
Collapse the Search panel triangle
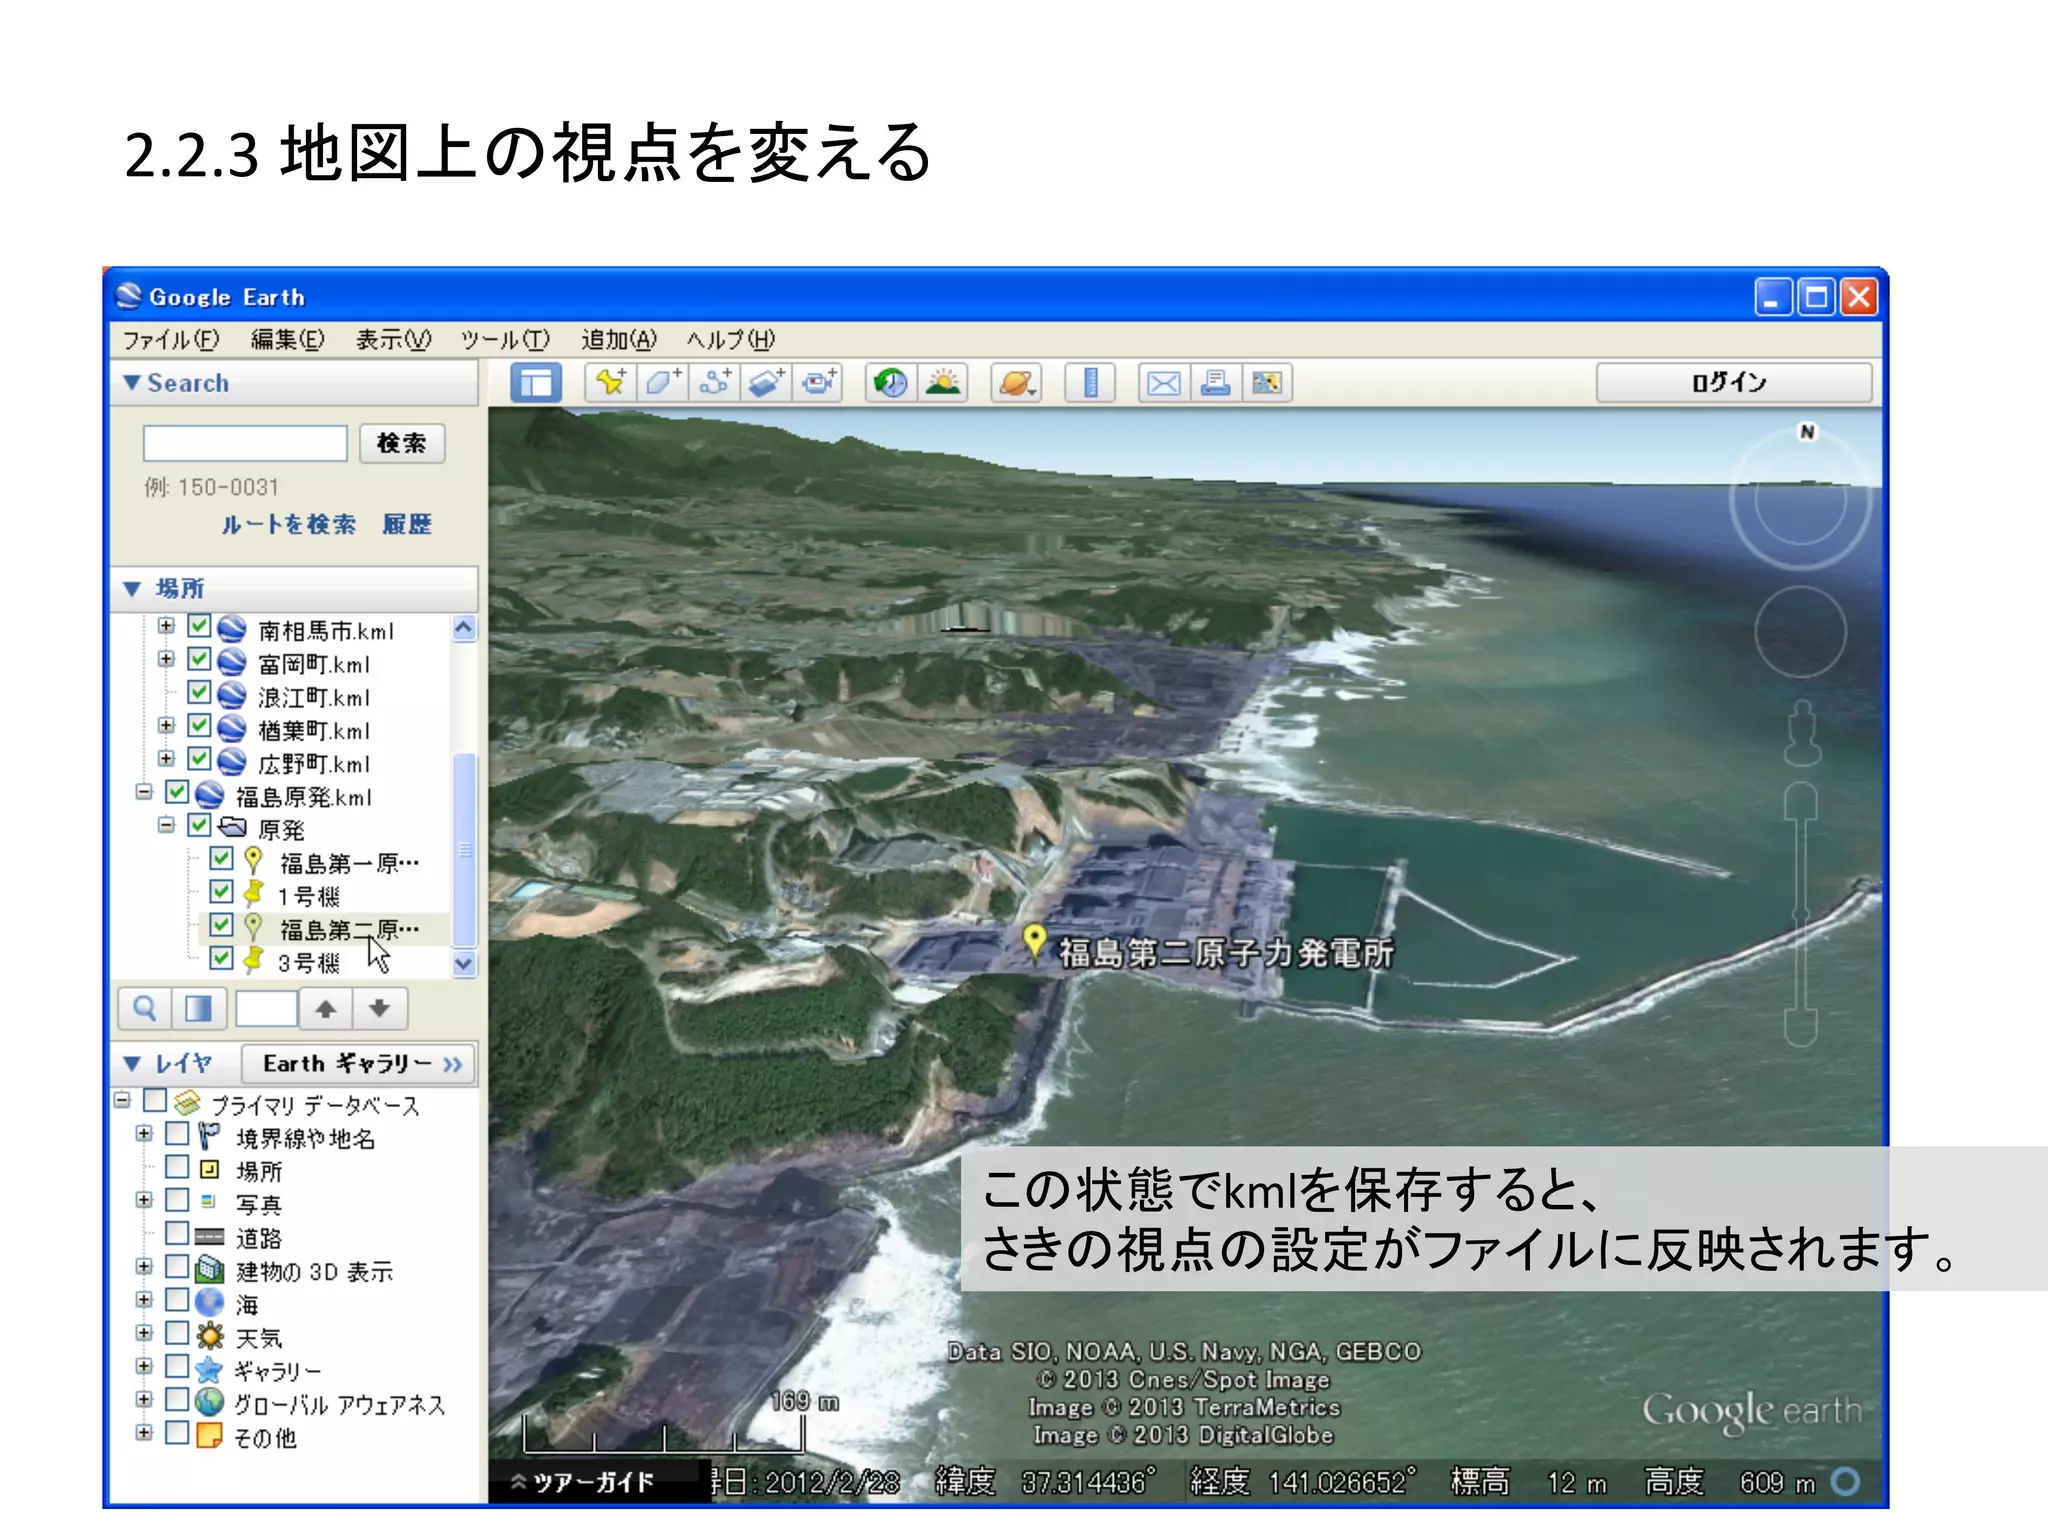[x=131, y=382]
